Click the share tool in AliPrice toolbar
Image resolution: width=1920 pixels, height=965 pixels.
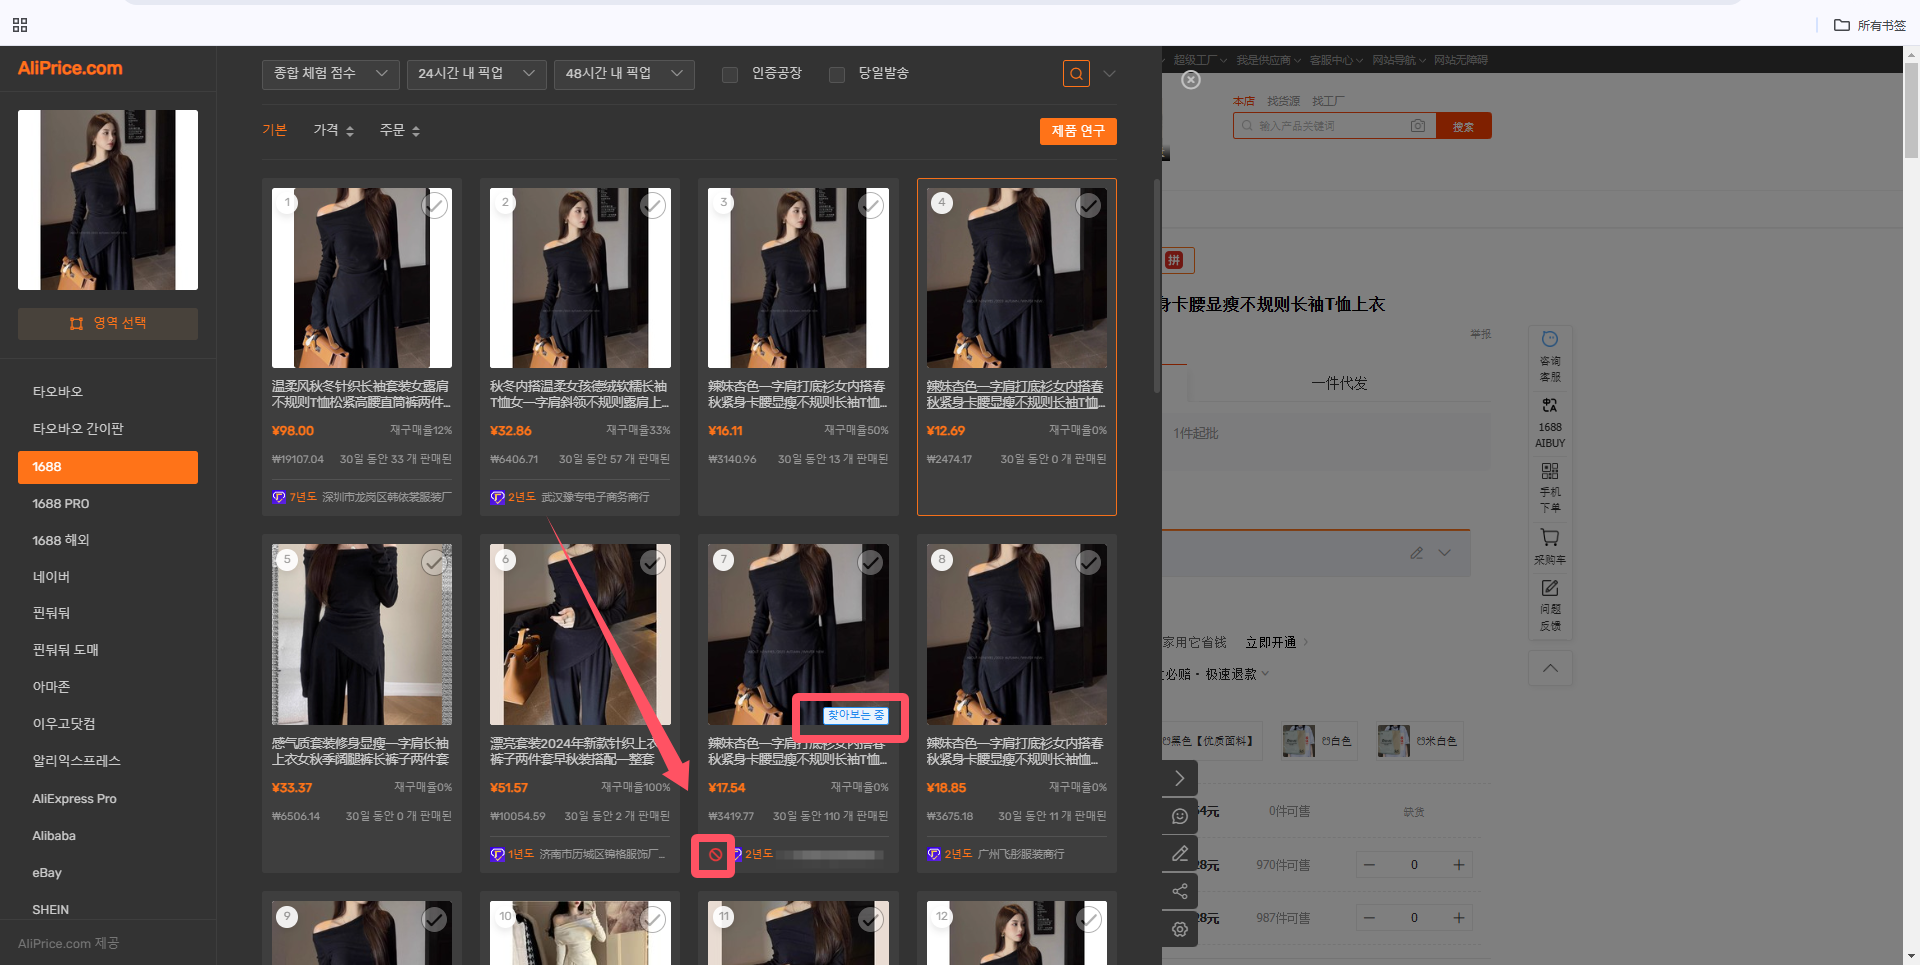[x=1180, y=891]
